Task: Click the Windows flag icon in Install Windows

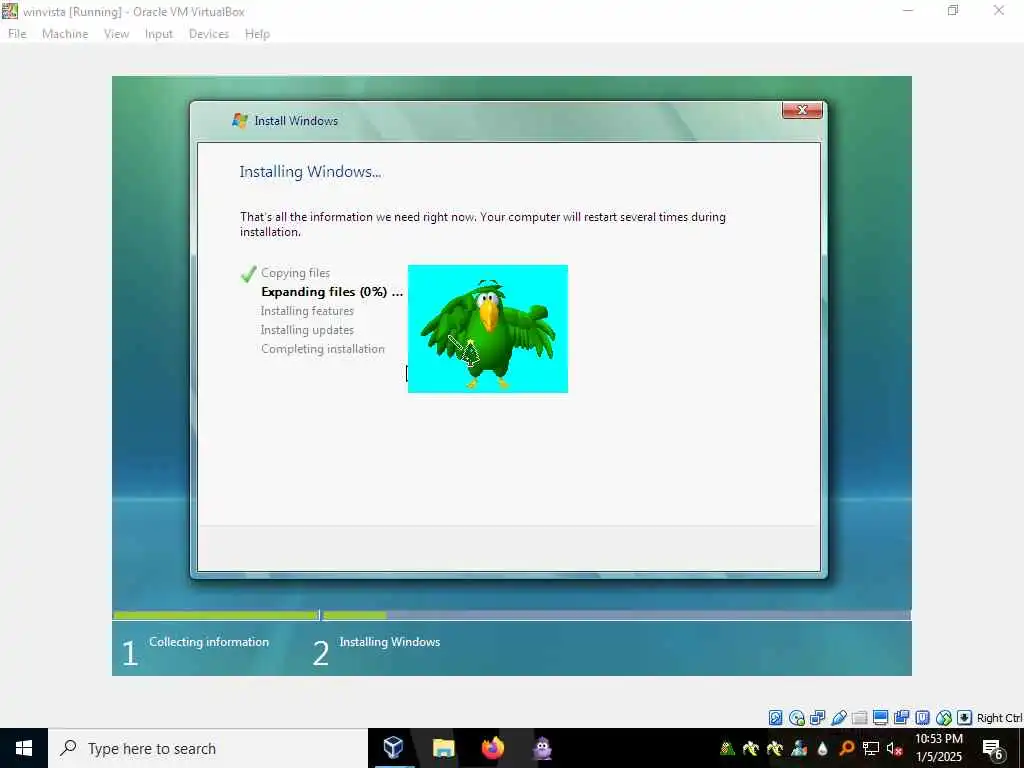Action: click(240, 120)
